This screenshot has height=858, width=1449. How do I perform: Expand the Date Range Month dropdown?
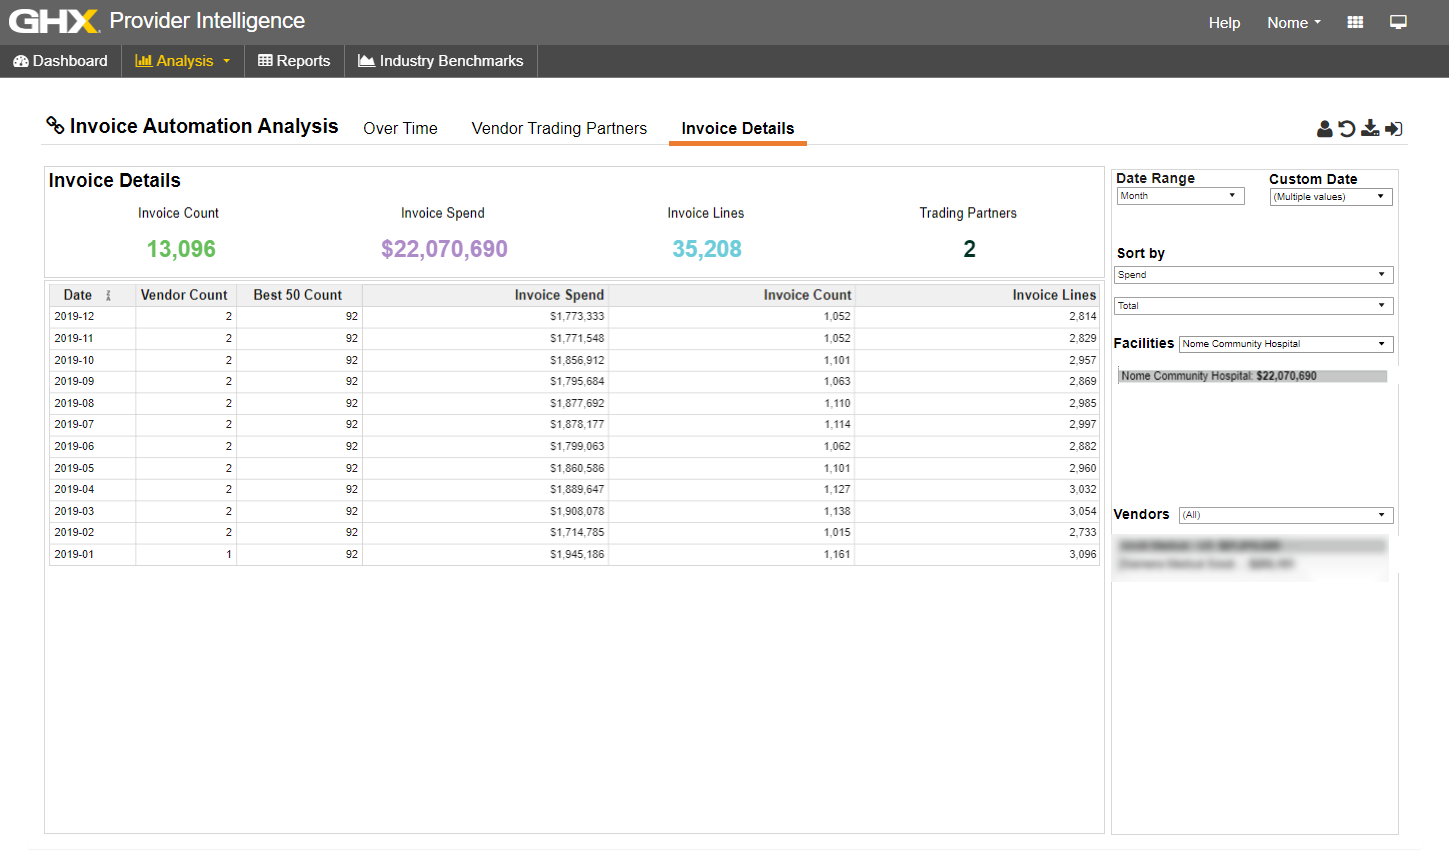1180,196
